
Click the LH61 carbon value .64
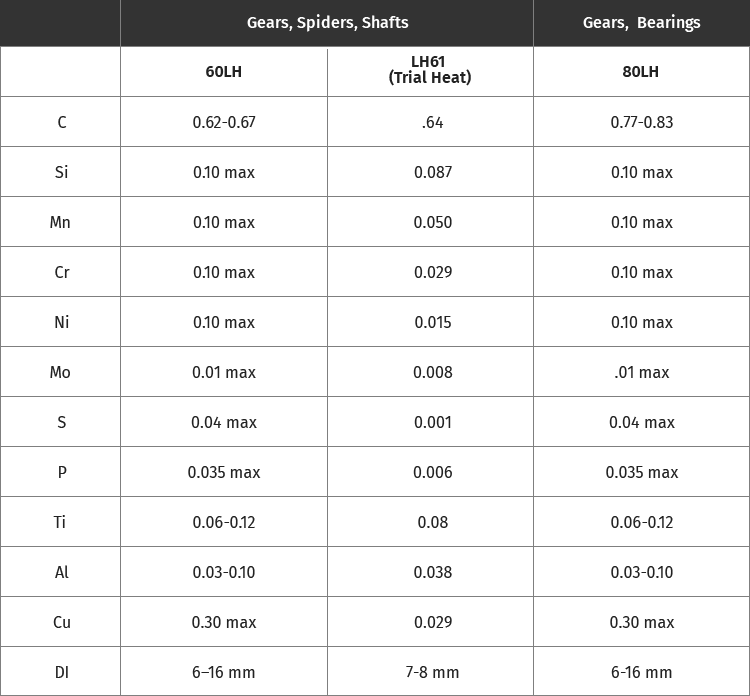click(432, 122)
